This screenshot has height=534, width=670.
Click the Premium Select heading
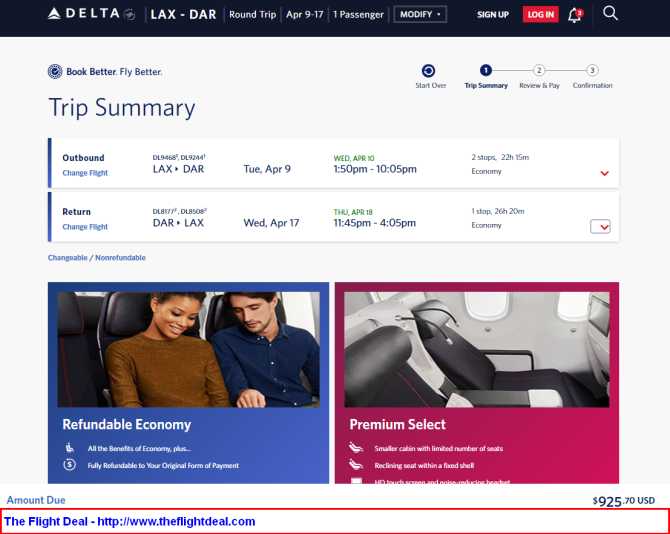(397, 424)
